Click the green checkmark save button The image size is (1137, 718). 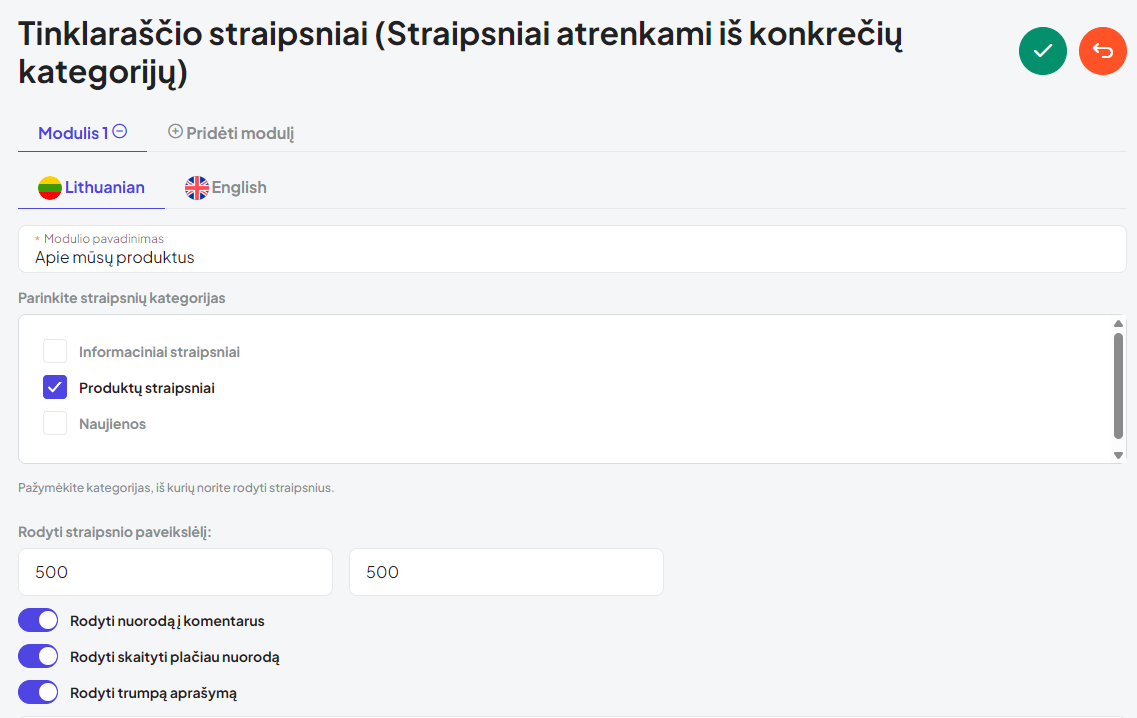[1043, 51]
